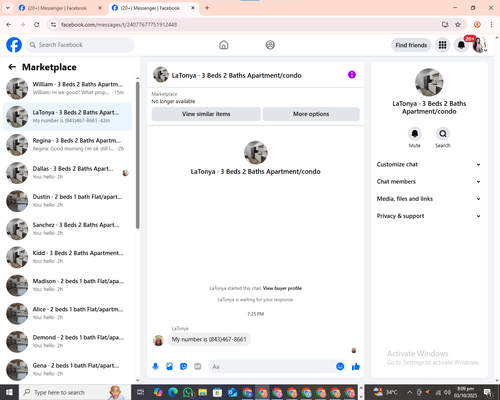The image size is (500, 400).
Task: Choose a sticker
Action: point(183,367)
